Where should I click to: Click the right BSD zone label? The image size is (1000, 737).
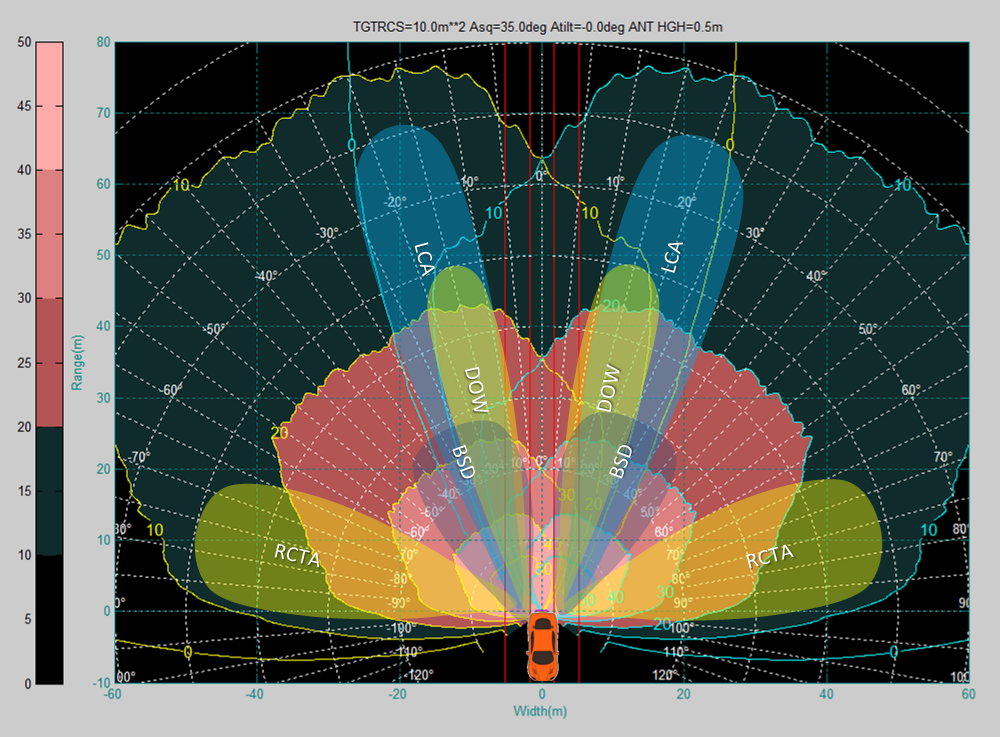pos(622,459)
